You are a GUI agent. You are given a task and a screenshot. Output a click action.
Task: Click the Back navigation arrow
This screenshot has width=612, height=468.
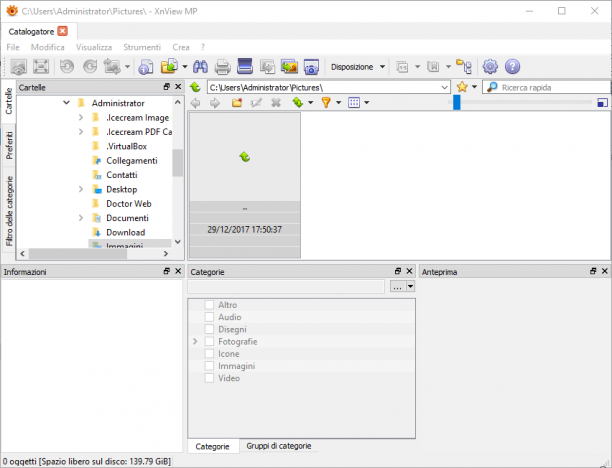196,103
